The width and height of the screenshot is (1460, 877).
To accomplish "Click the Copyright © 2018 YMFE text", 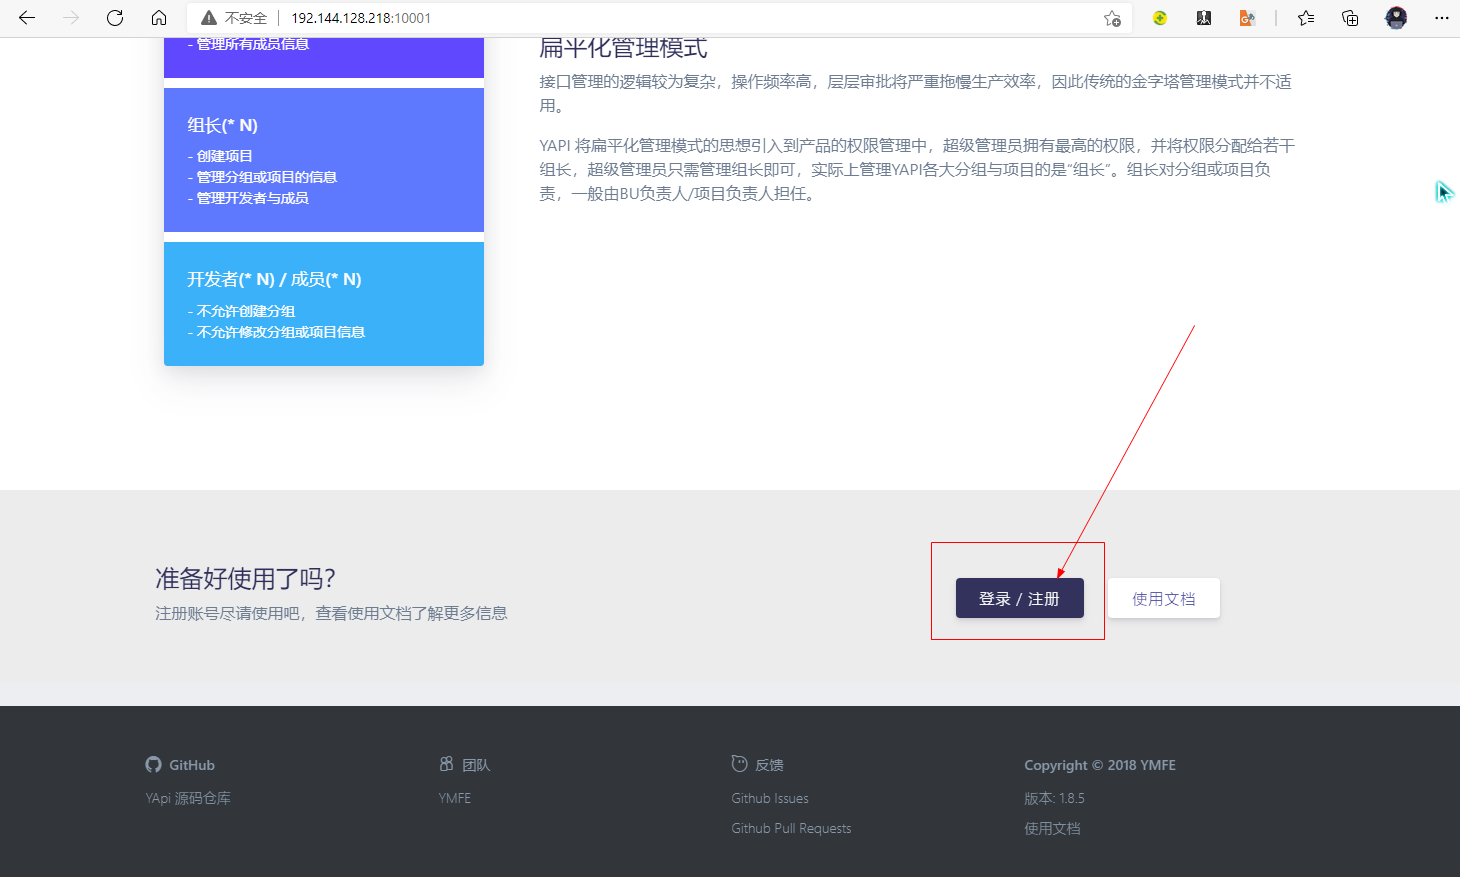I will pyautogui.click(x=1100, y=765).
